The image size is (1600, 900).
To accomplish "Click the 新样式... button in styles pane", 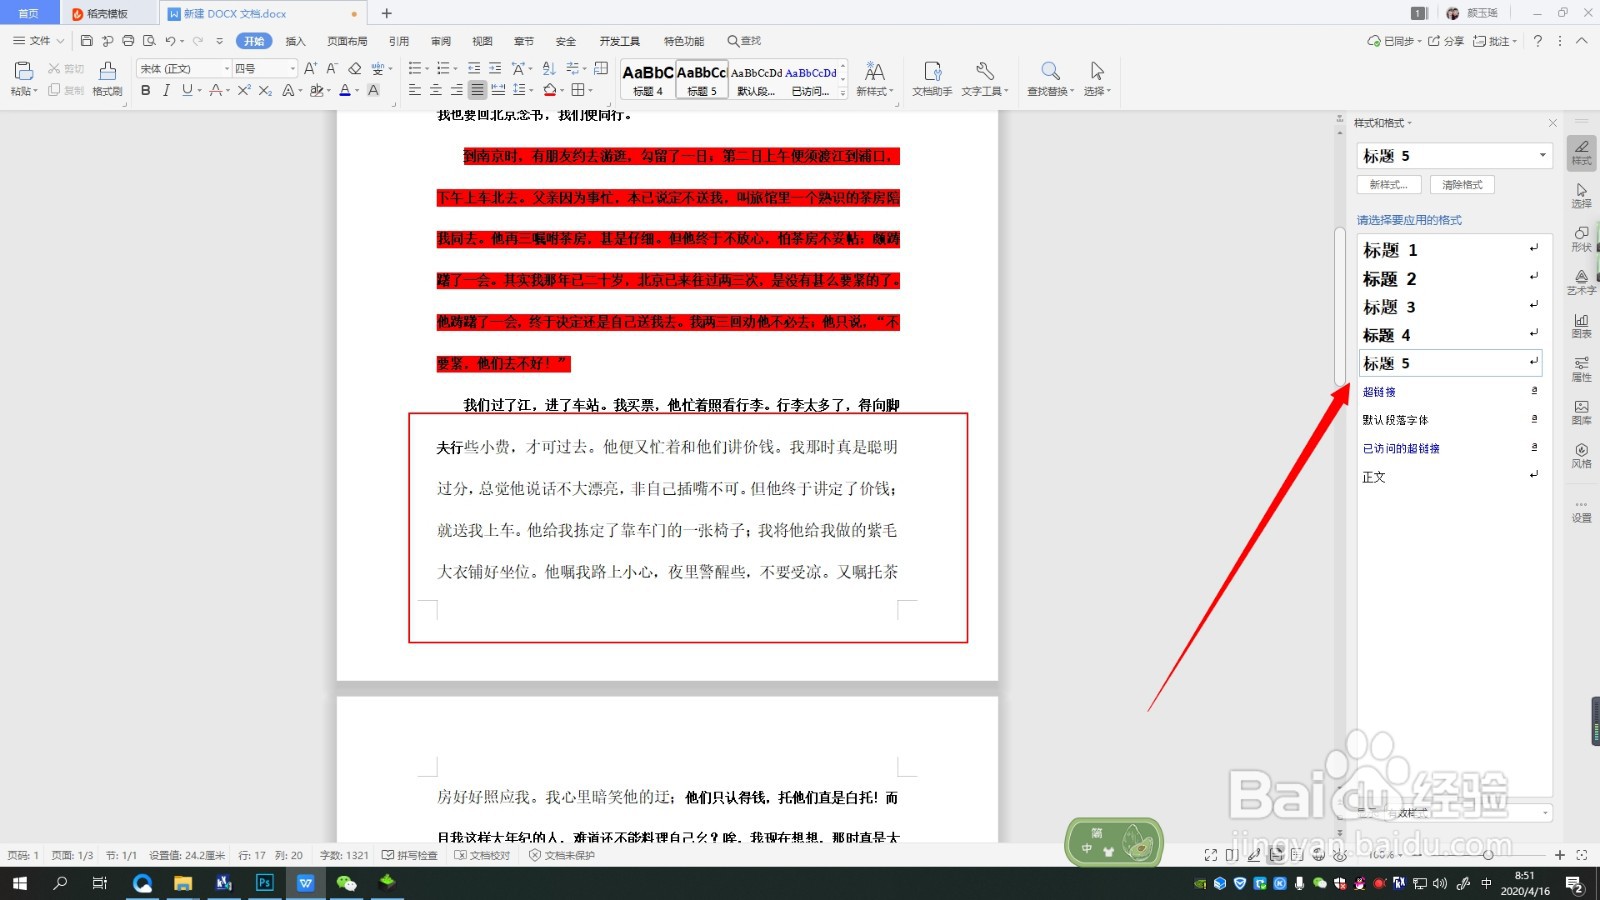I will pos(1388,185).
